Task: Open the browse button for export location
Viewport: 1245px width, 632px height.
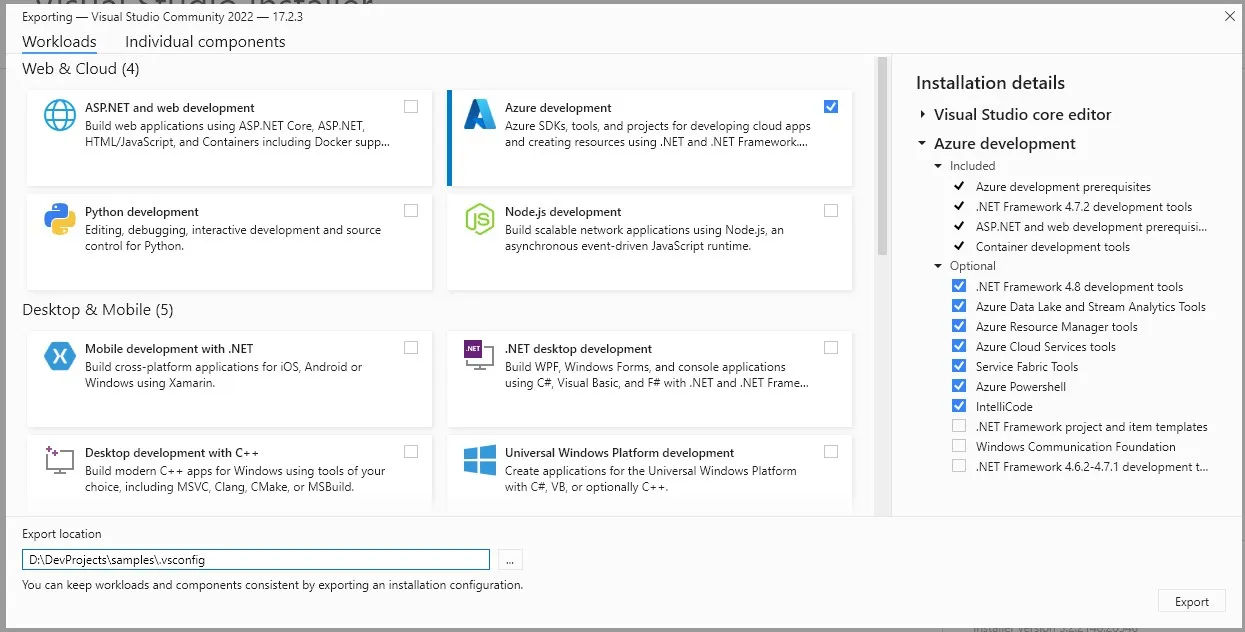Action: 510,560
